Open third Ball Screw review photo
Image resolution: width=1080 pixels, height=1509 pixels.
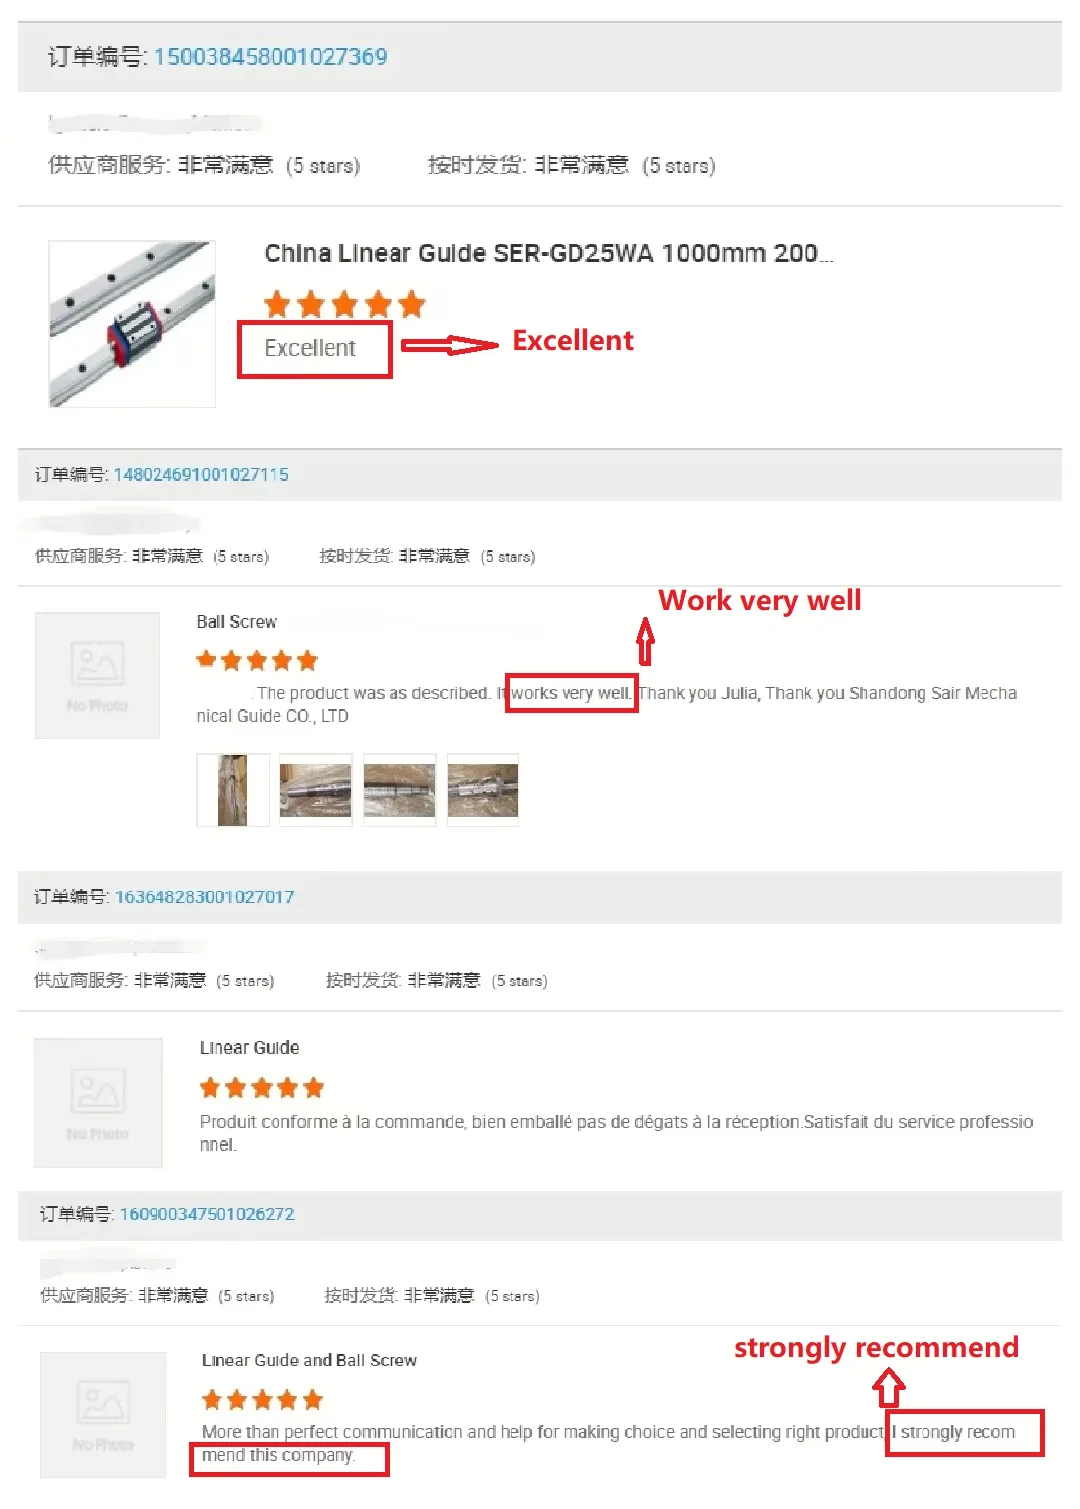click(400, 790)
